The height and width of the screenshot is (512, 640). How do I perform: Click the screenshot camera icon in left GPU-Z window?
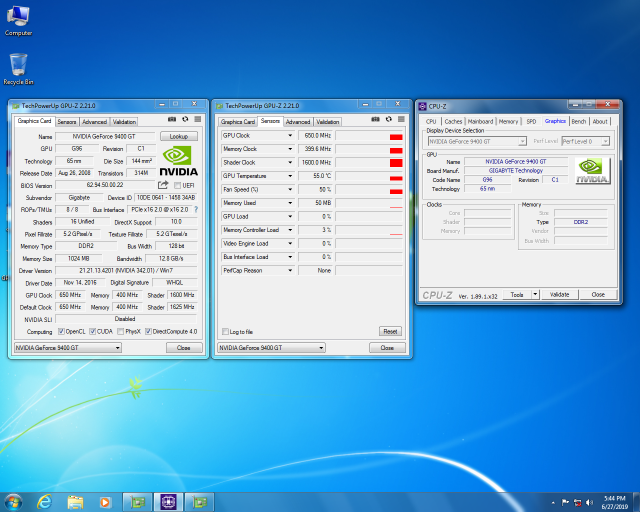(x=172, y=119)
